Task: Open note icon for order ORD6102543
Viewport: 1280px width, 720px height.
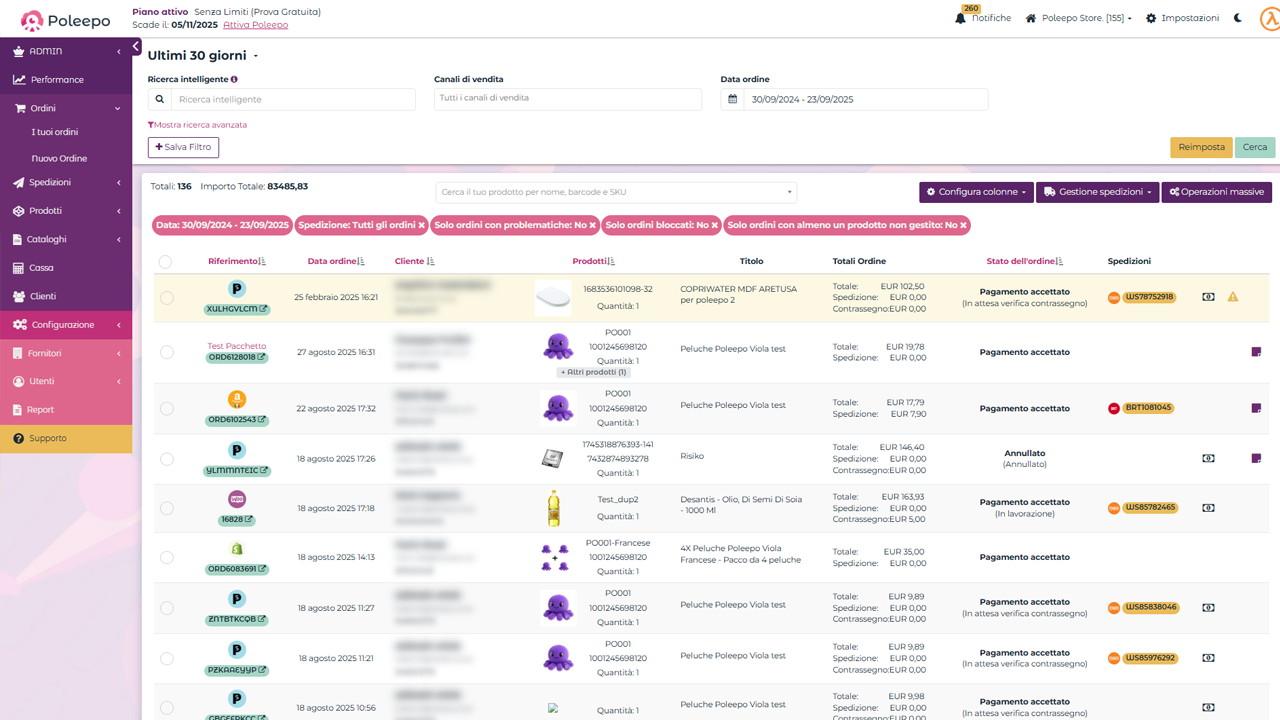Action: [x=1256, y=408]
